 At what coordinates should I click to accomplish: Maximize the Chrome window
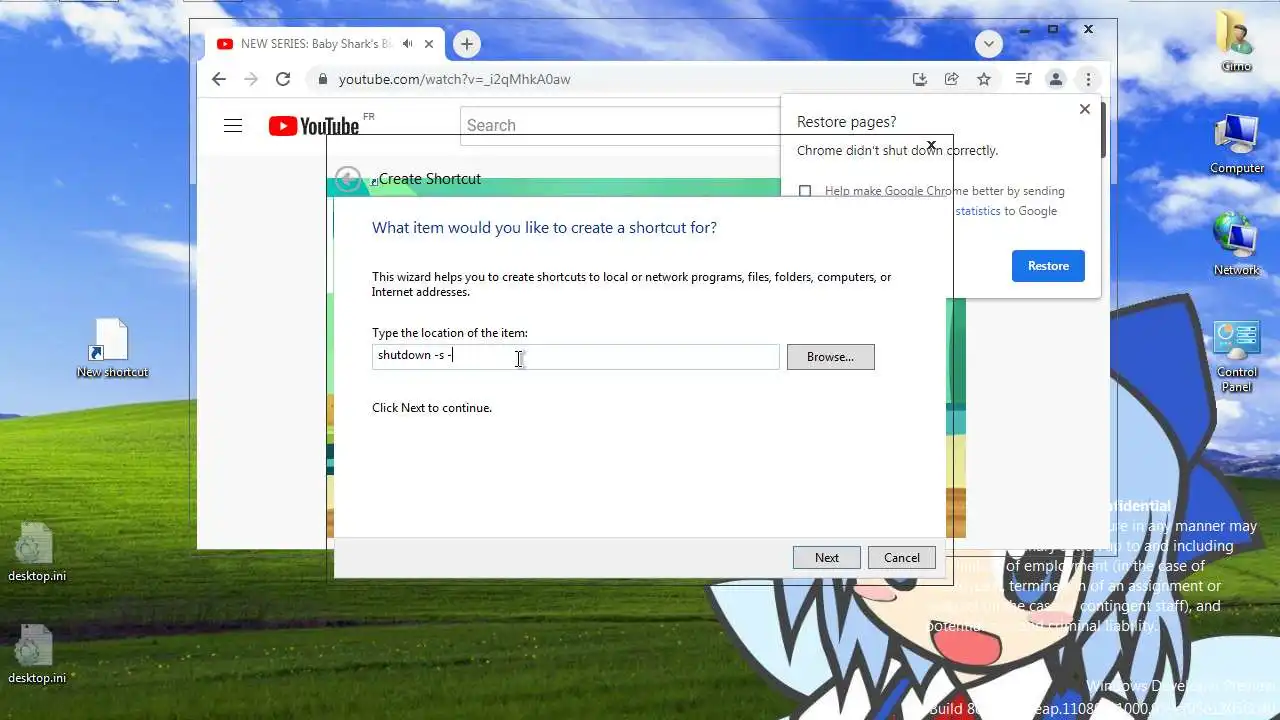click(1053, 30)
